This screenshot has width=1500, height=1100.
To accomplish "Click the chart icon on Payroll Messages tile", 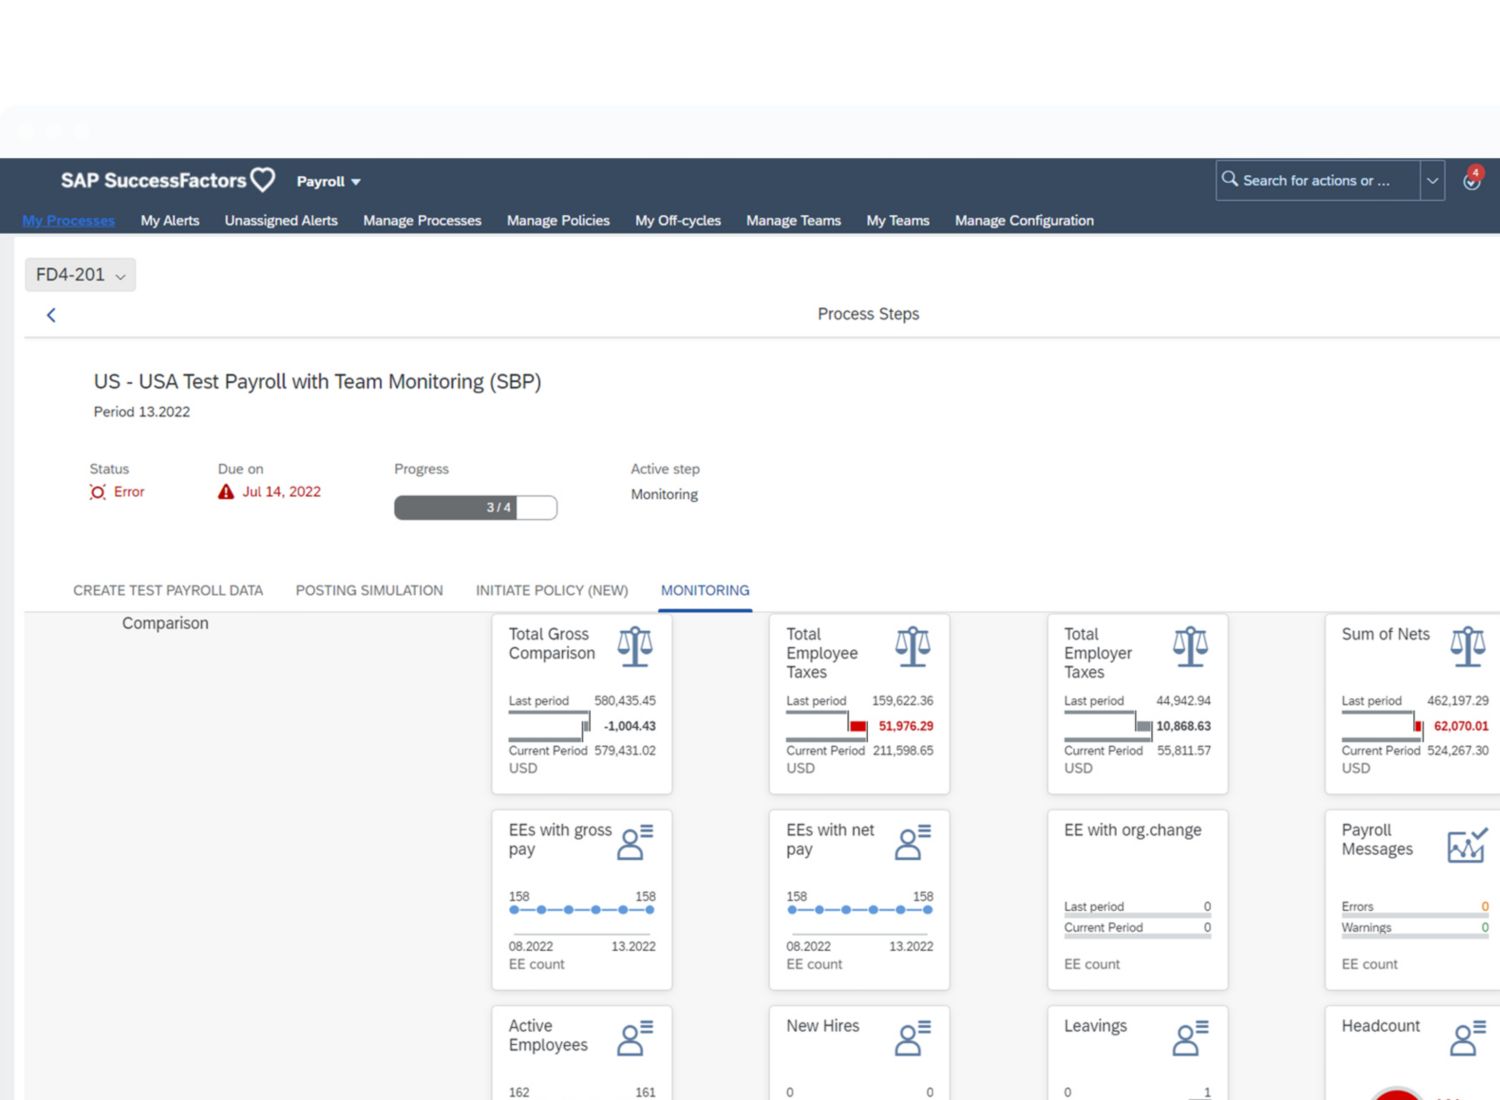I will pyautogui.click(x=1467, y=845).
